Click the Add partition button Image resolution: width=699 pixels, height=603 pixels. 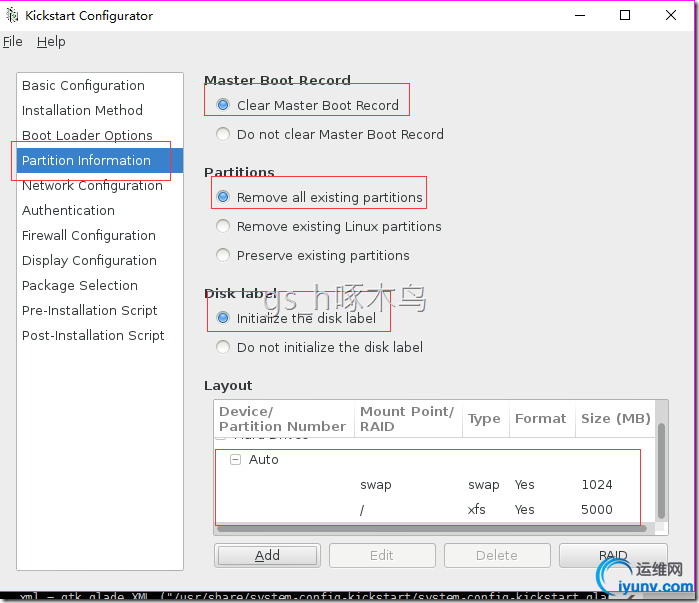point(267,555)
